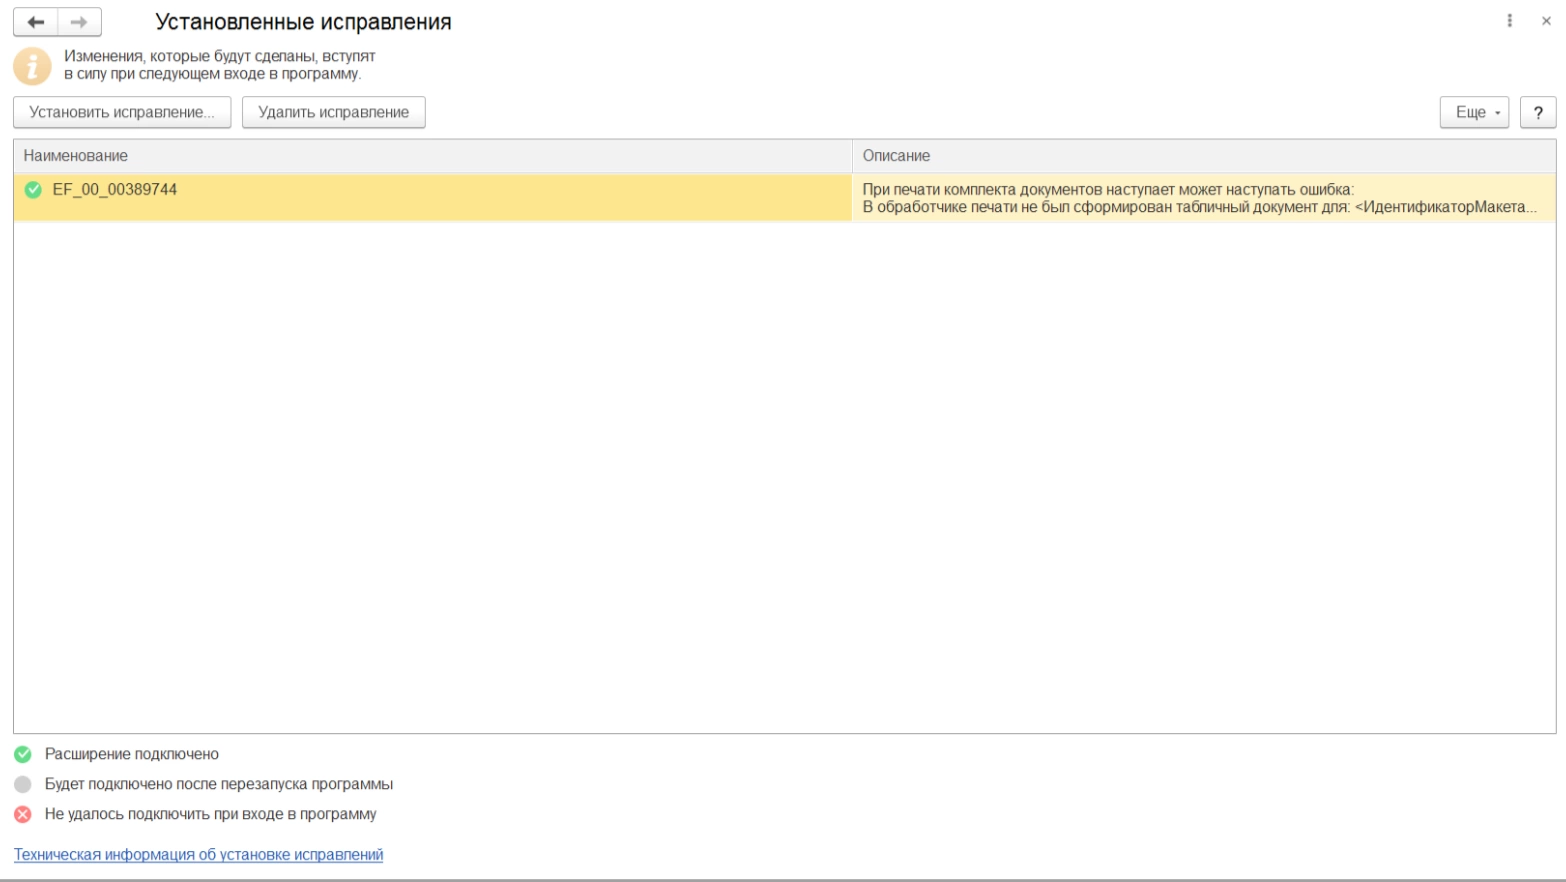This screenshot has height=882, width=1566.
Task: Go back with the left arrow button
Action: point(36,22)
